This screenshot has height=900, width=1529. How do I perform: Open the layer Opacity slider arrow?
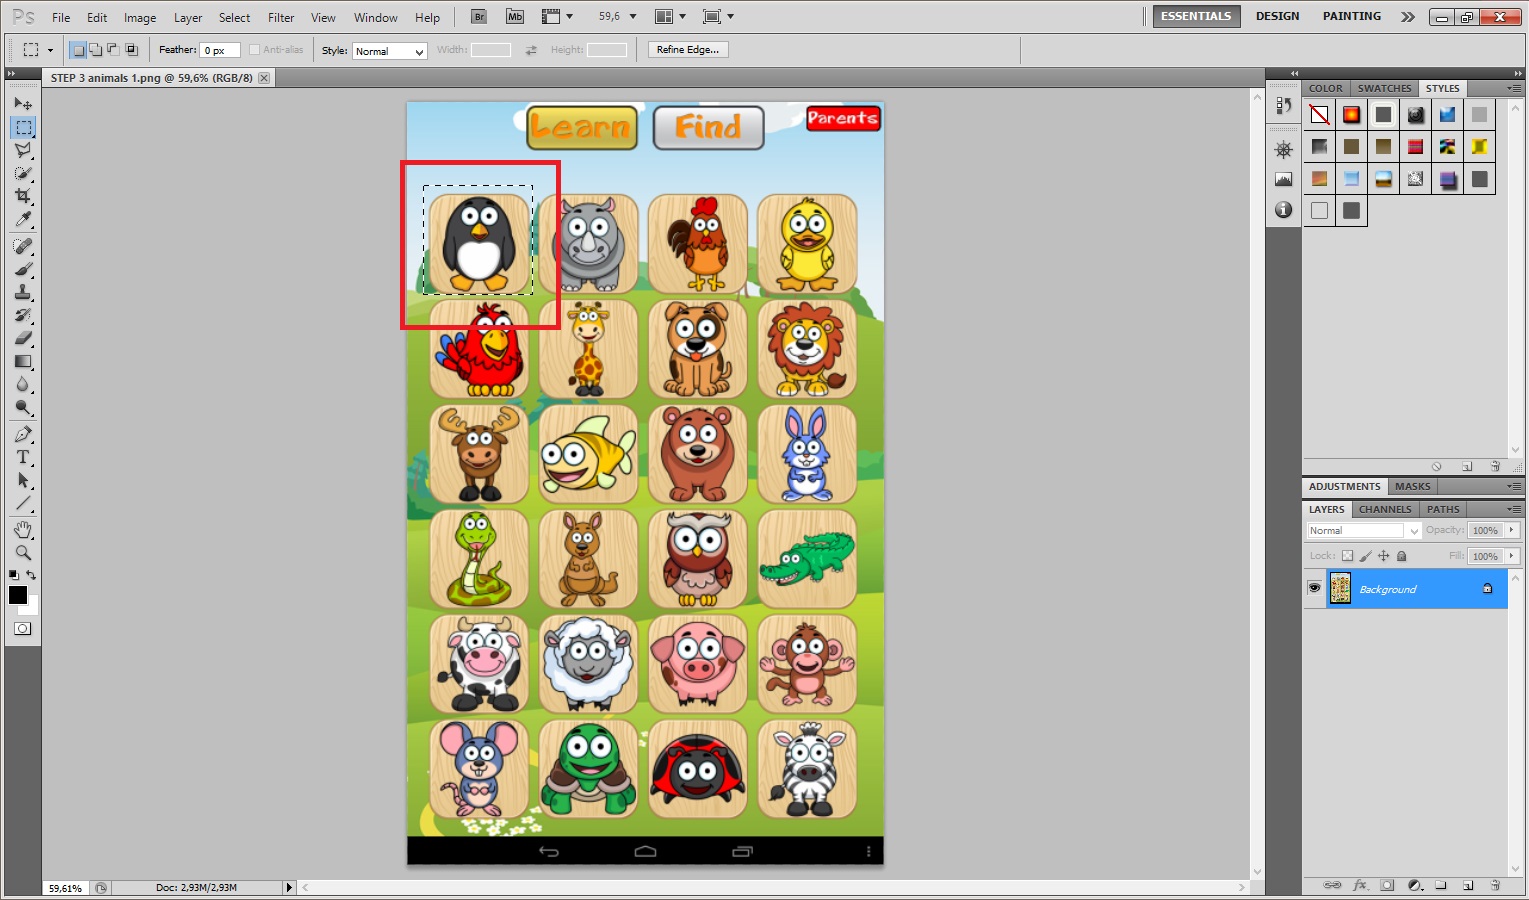(x=1512, y=530)
